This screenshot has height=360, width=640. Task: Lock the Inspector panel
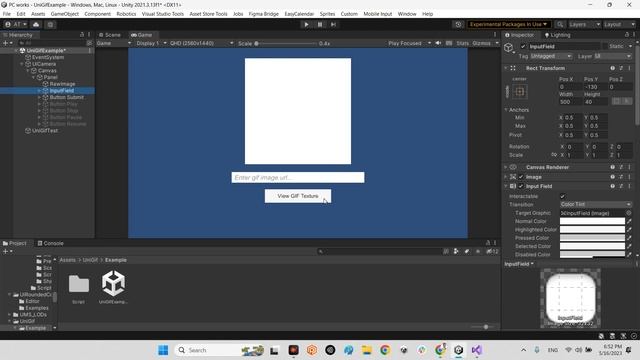627,35
